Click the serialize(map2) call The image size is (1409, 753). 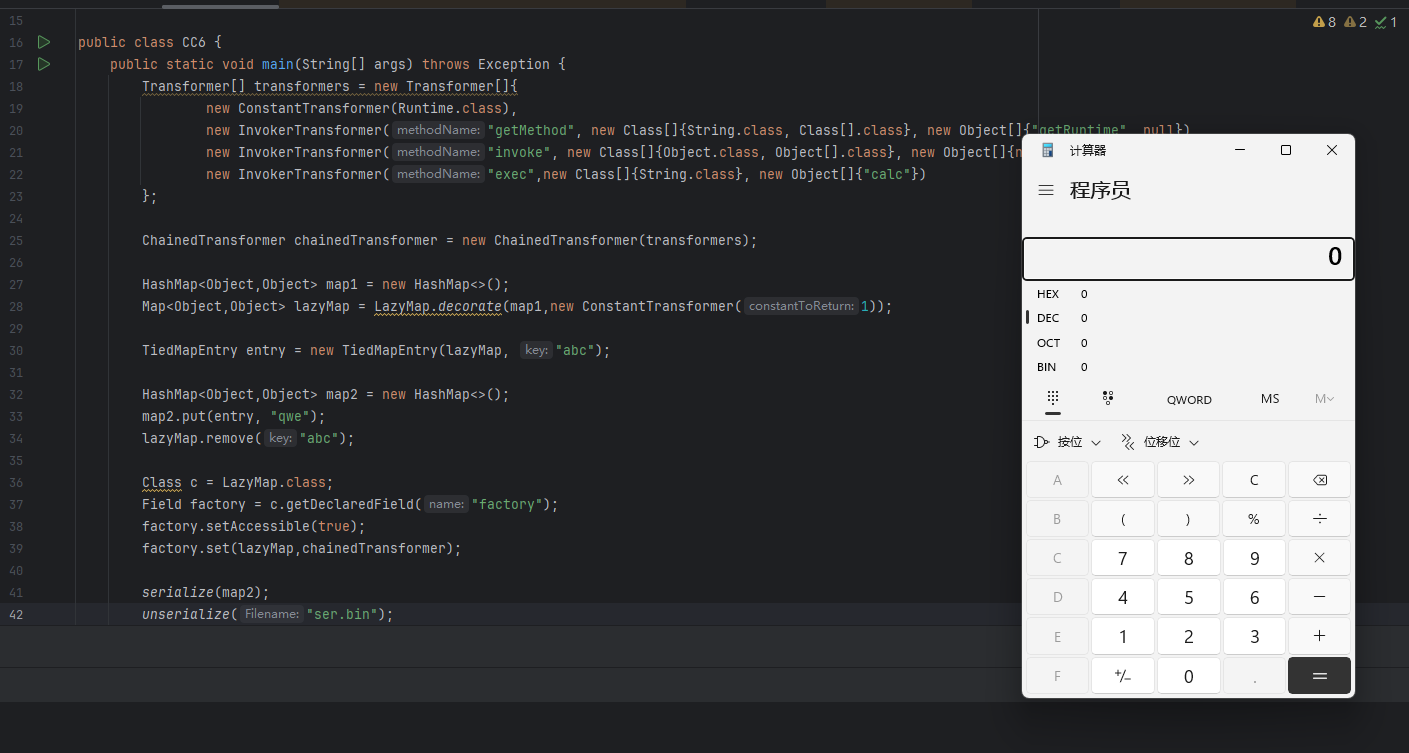(x=206, y=592)
